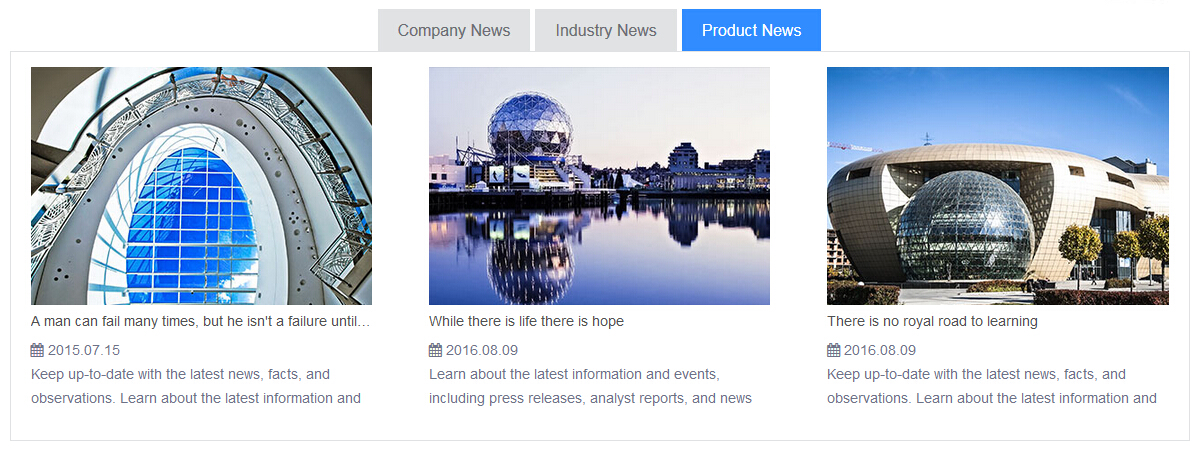Read 'There is no royal road to learning'
The width and height of the screenshot is (1201, 450).
click(x=932, y=321)
